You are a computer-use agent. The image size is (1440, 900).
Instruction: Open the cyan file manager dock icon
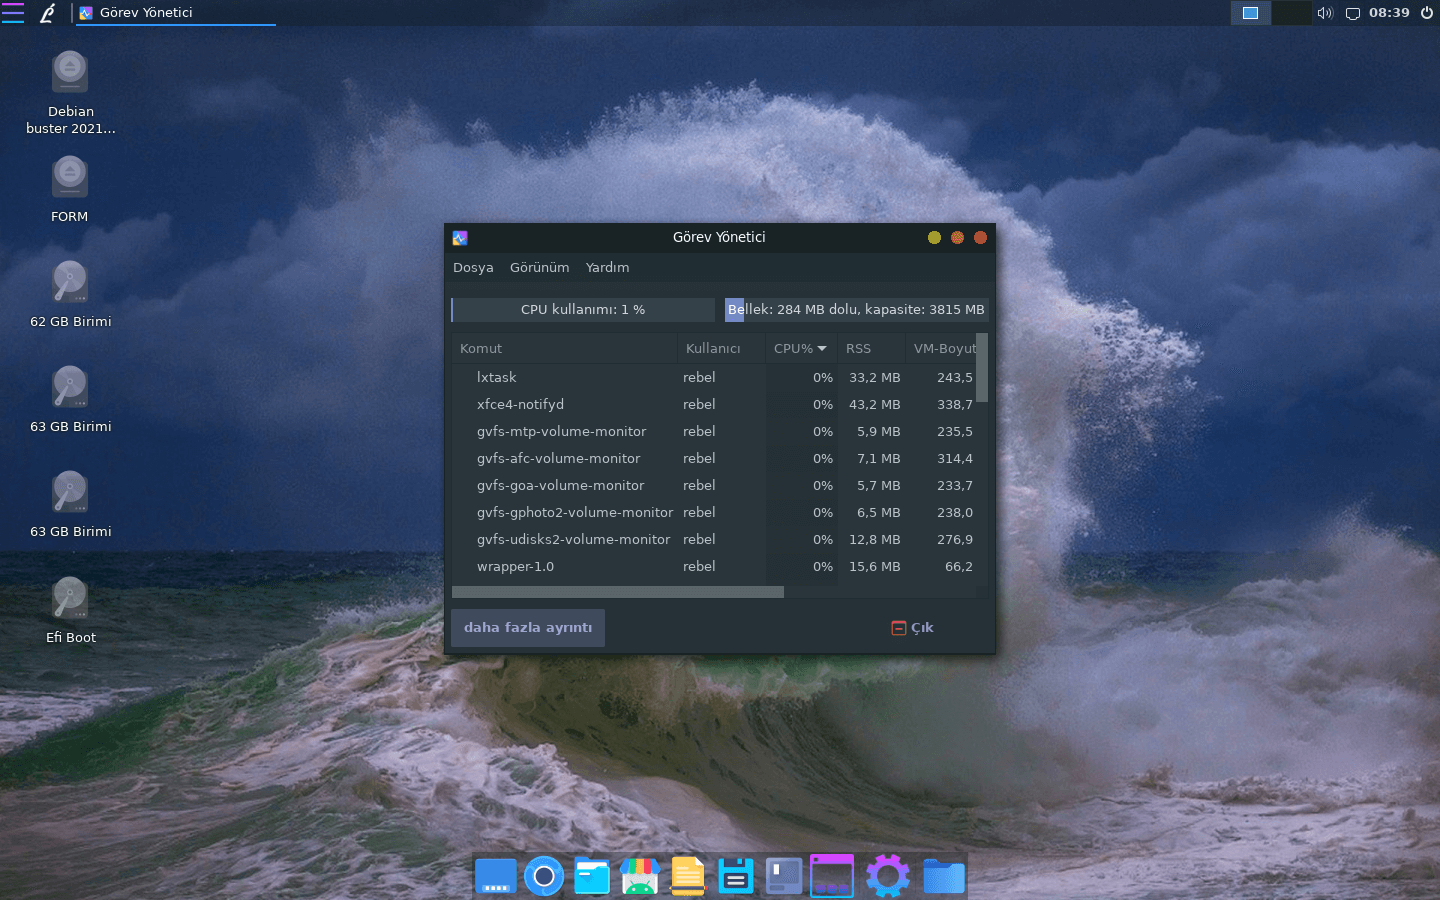click(592, 876)
